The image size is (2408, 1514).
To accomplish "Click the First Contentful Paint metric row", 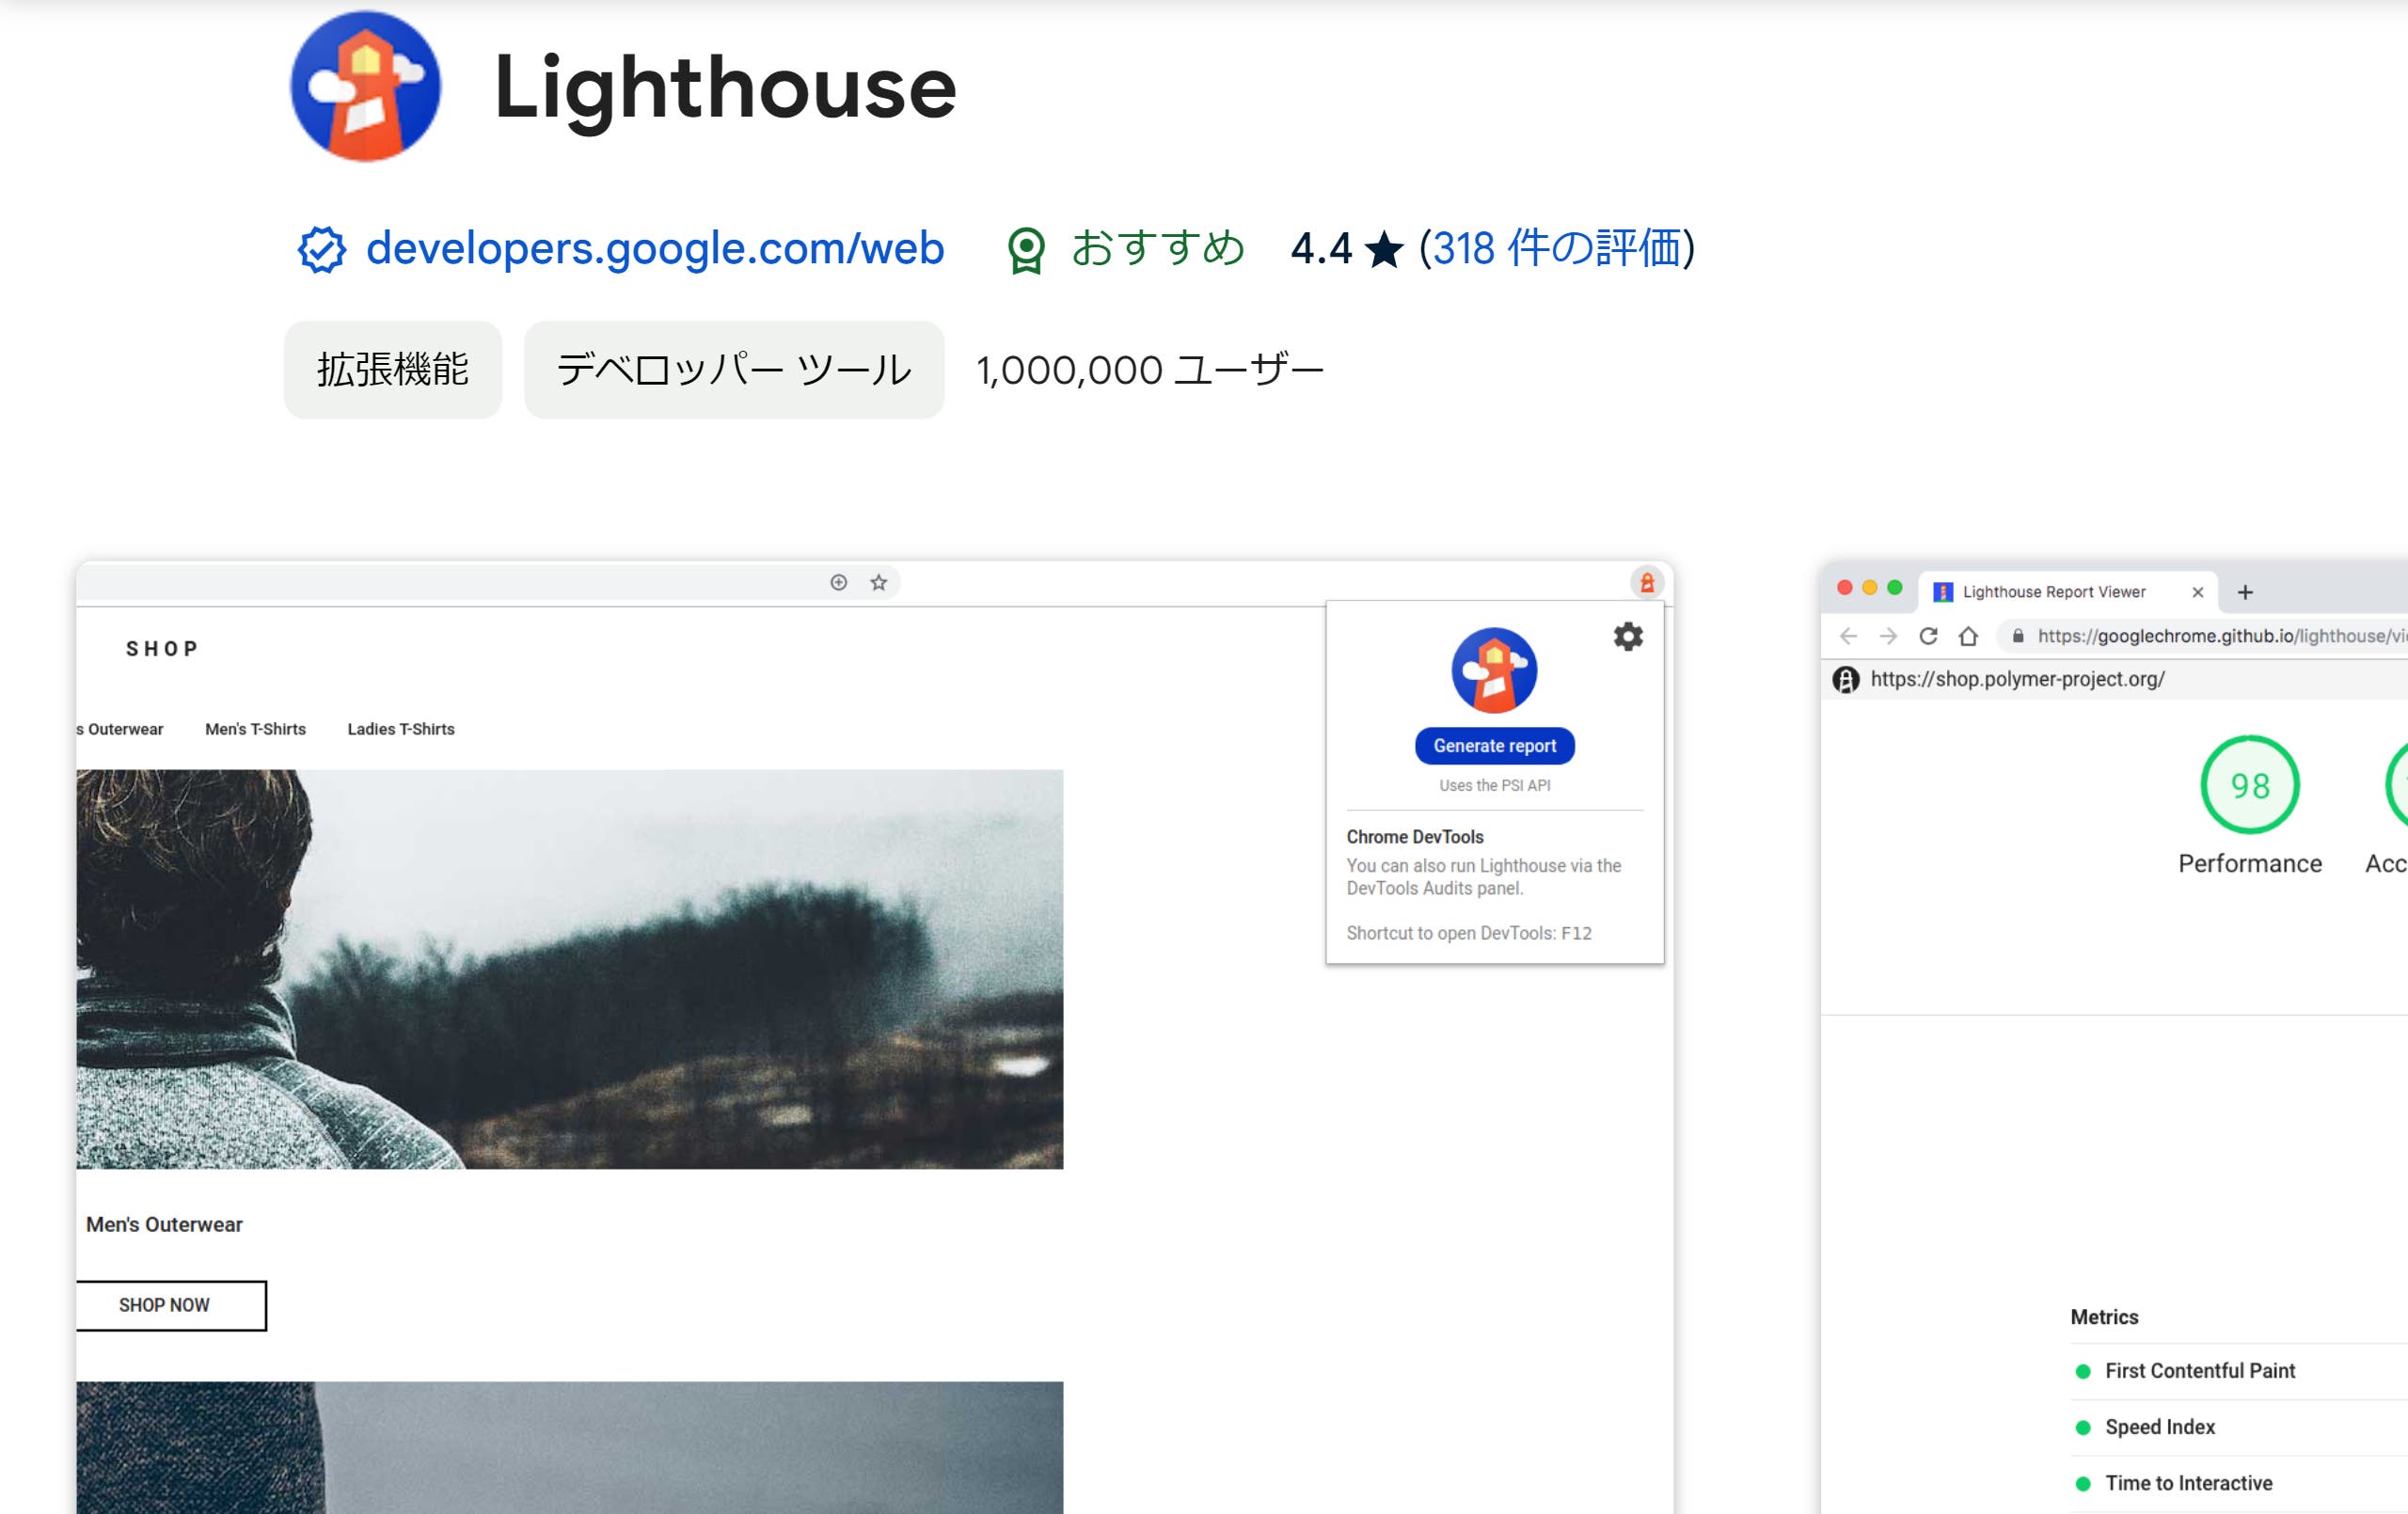I will [2238, 1371].
